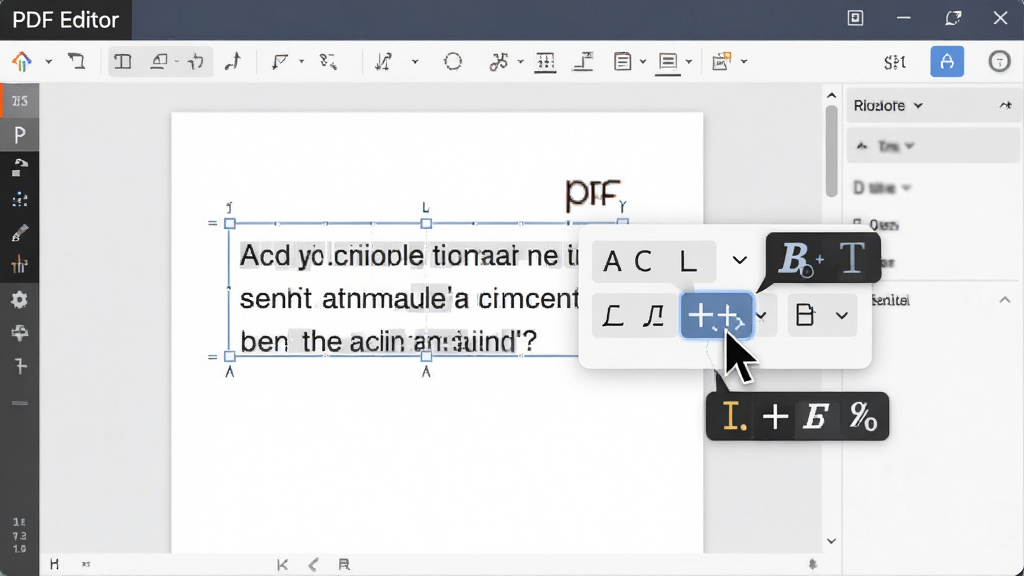Viewport: 1024px width, 576px height.
Task: Click the A C L font box in popup
Action: [x=654, y=261]
